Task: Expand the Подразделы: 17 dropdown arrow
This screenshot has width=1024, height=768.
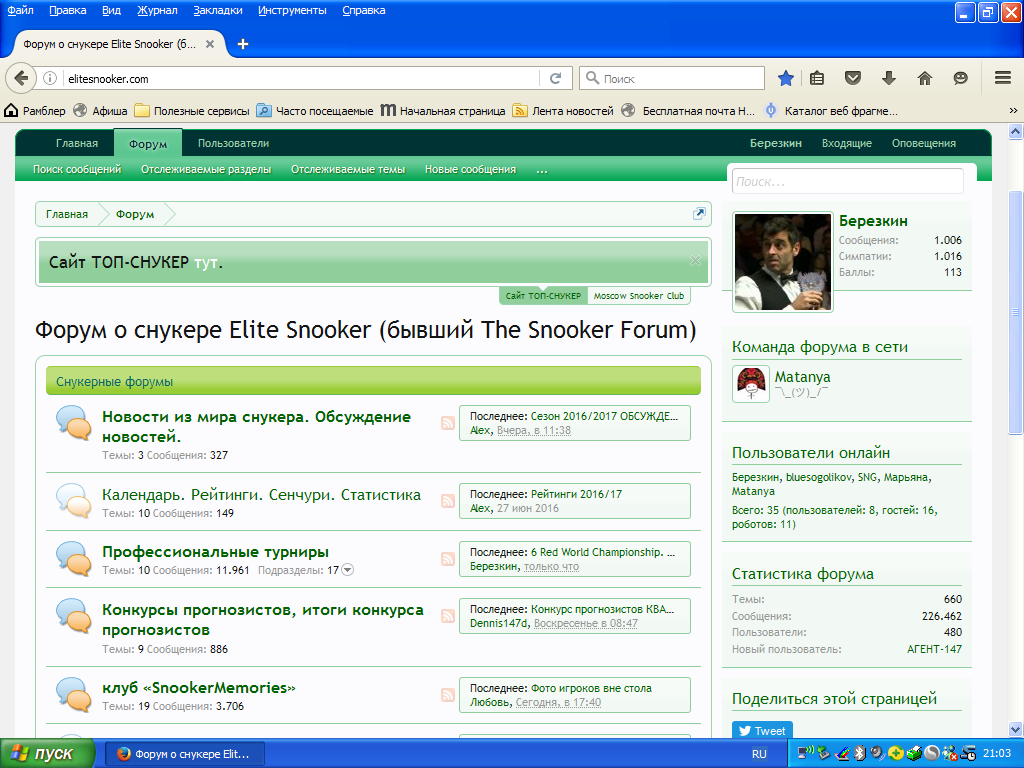Action: (x=348, y=570)
